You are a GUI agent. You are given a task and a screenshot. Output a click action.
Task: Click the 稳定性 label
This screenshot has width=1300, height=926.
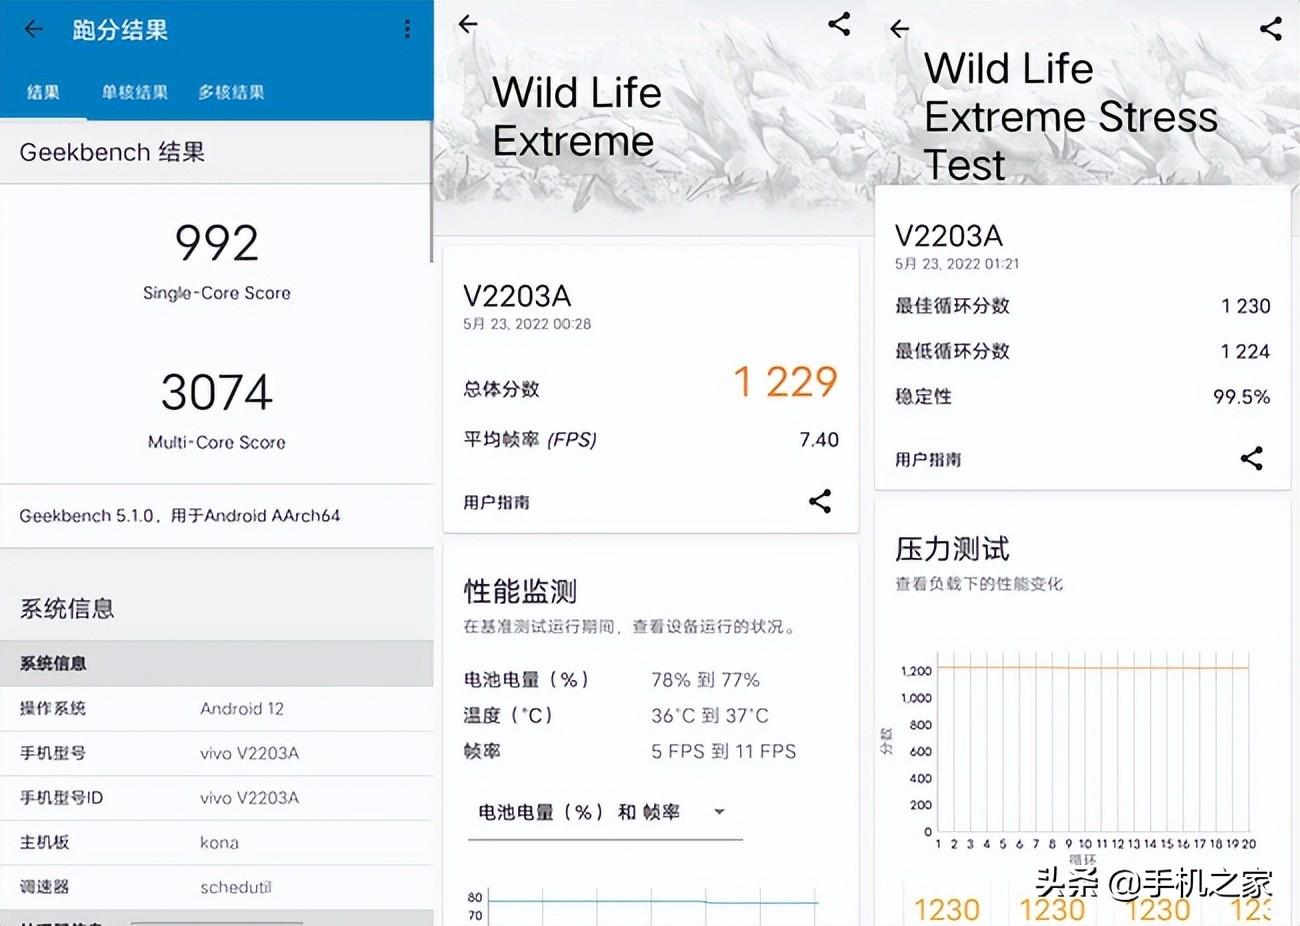923,397
